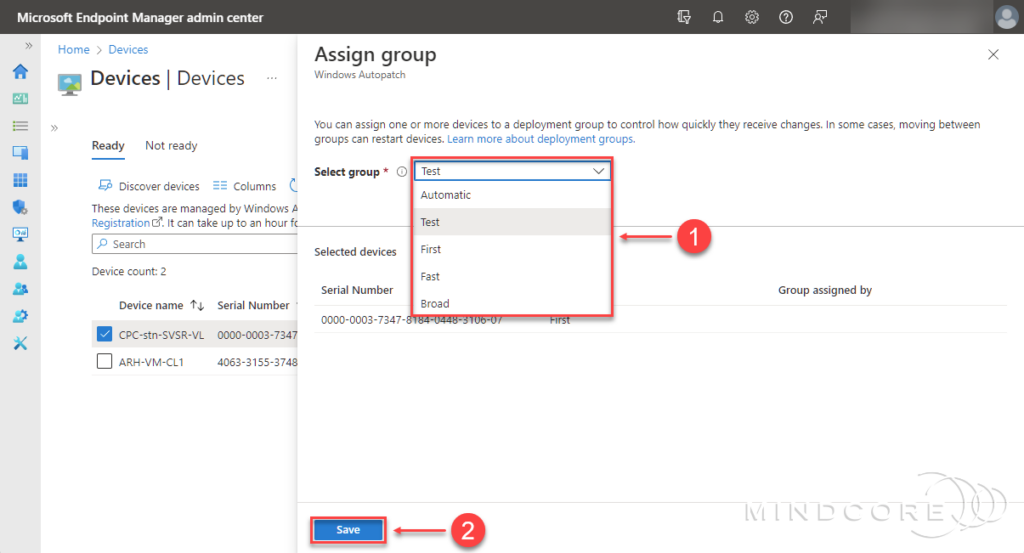Sort by Device name arrows
This screenshot has width=1024, height=553.
(x=197, y=305)
